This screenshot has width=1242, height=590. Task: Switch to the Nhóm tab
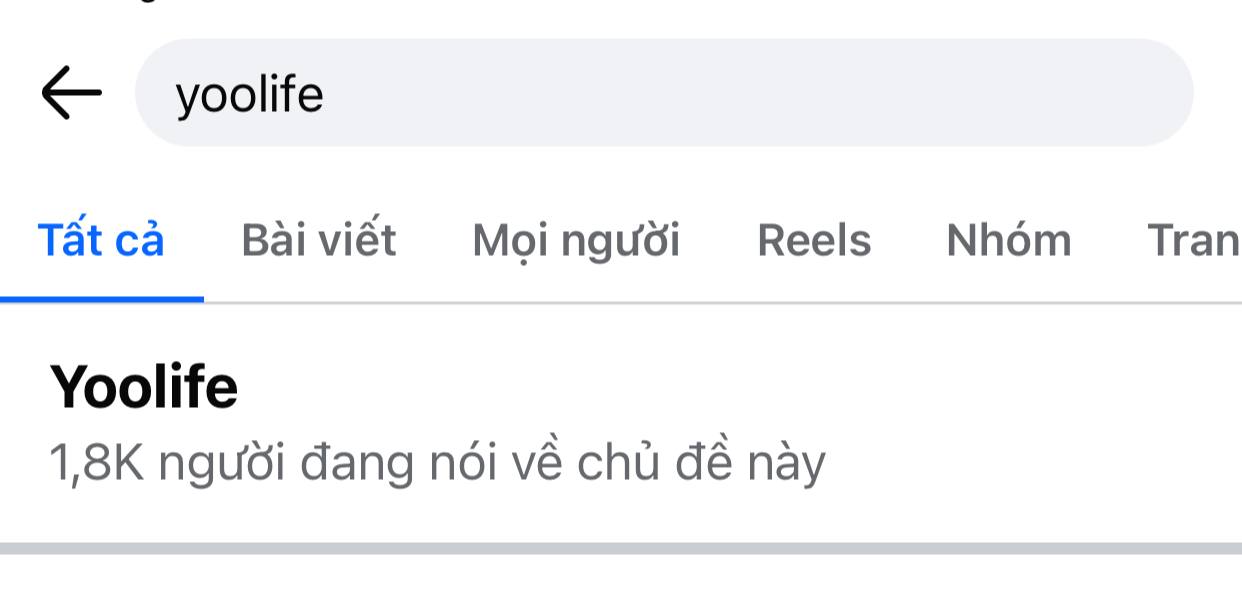pos(1009,240)
